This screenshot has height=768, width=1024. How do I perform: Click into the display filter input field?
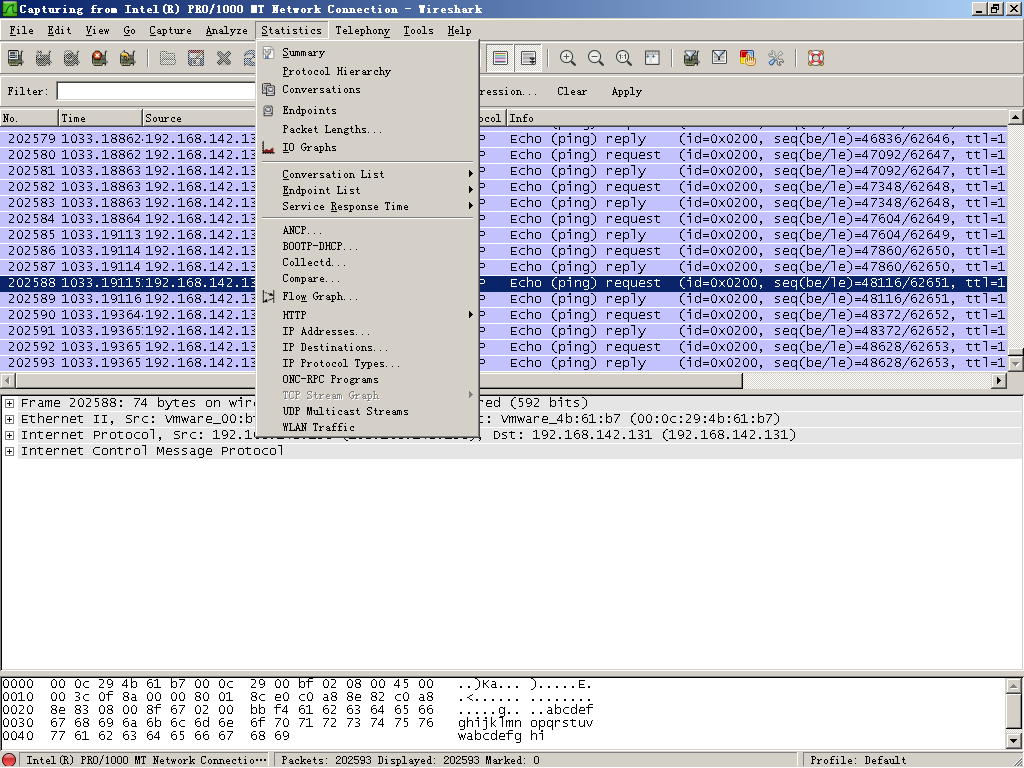(x=157, y=91)
